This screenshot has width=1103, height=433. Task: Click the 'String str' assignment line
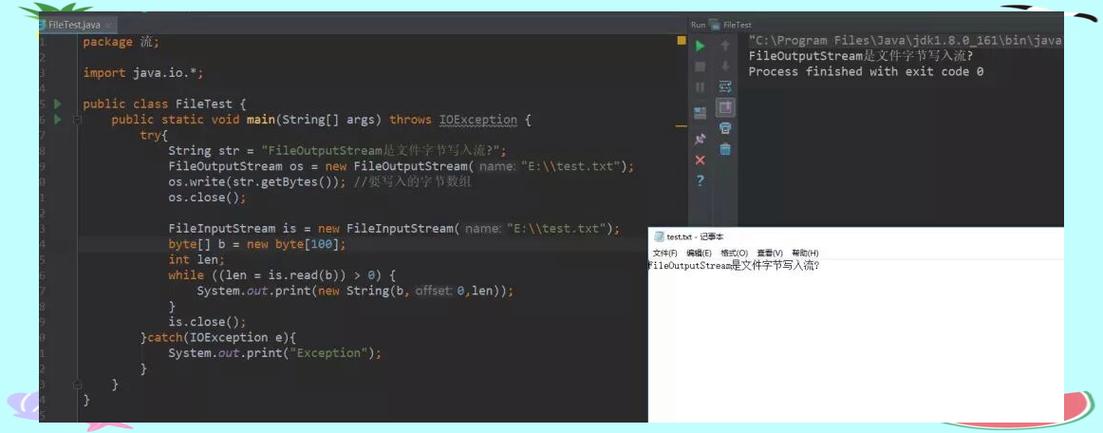337,151
